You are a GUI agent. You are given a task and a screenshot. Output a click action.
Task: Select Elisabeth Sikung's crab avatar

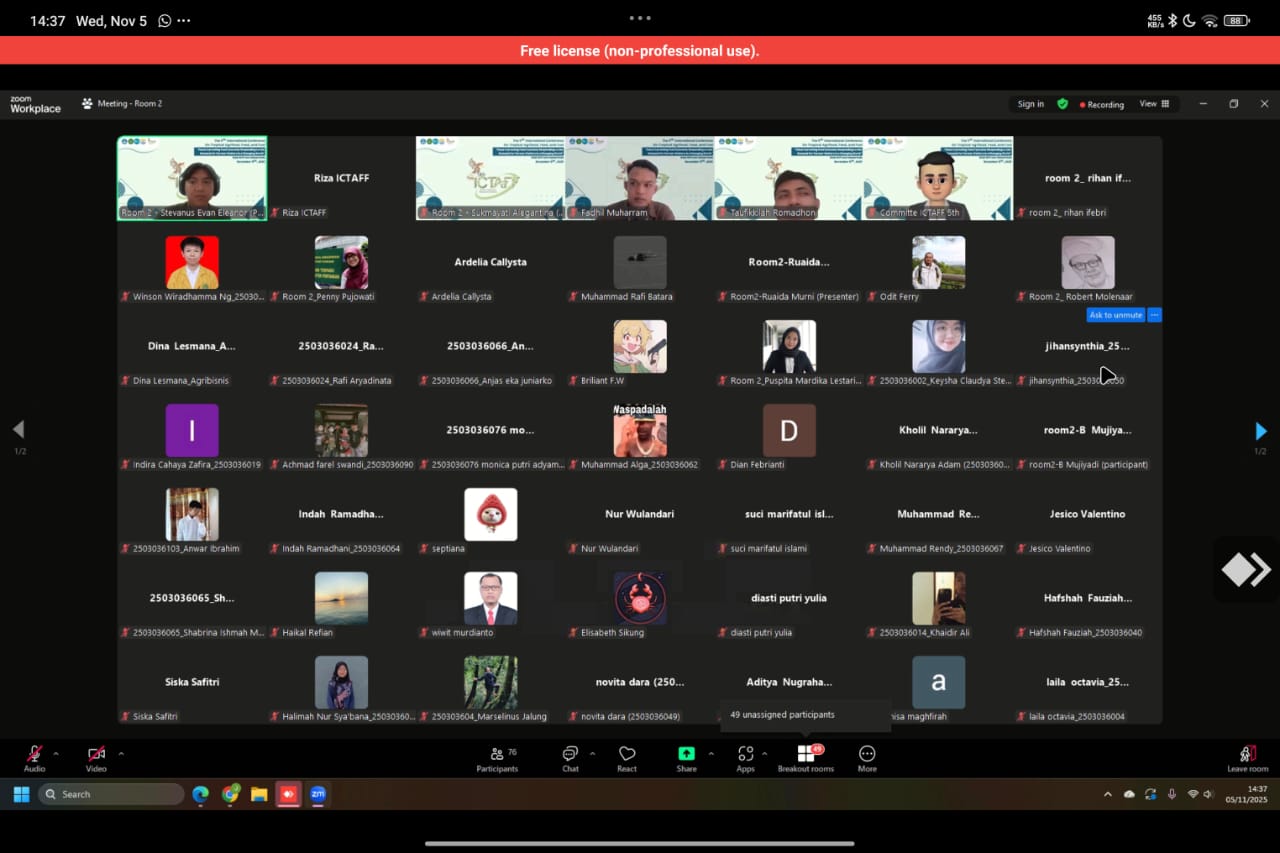(x=640, y=598)
